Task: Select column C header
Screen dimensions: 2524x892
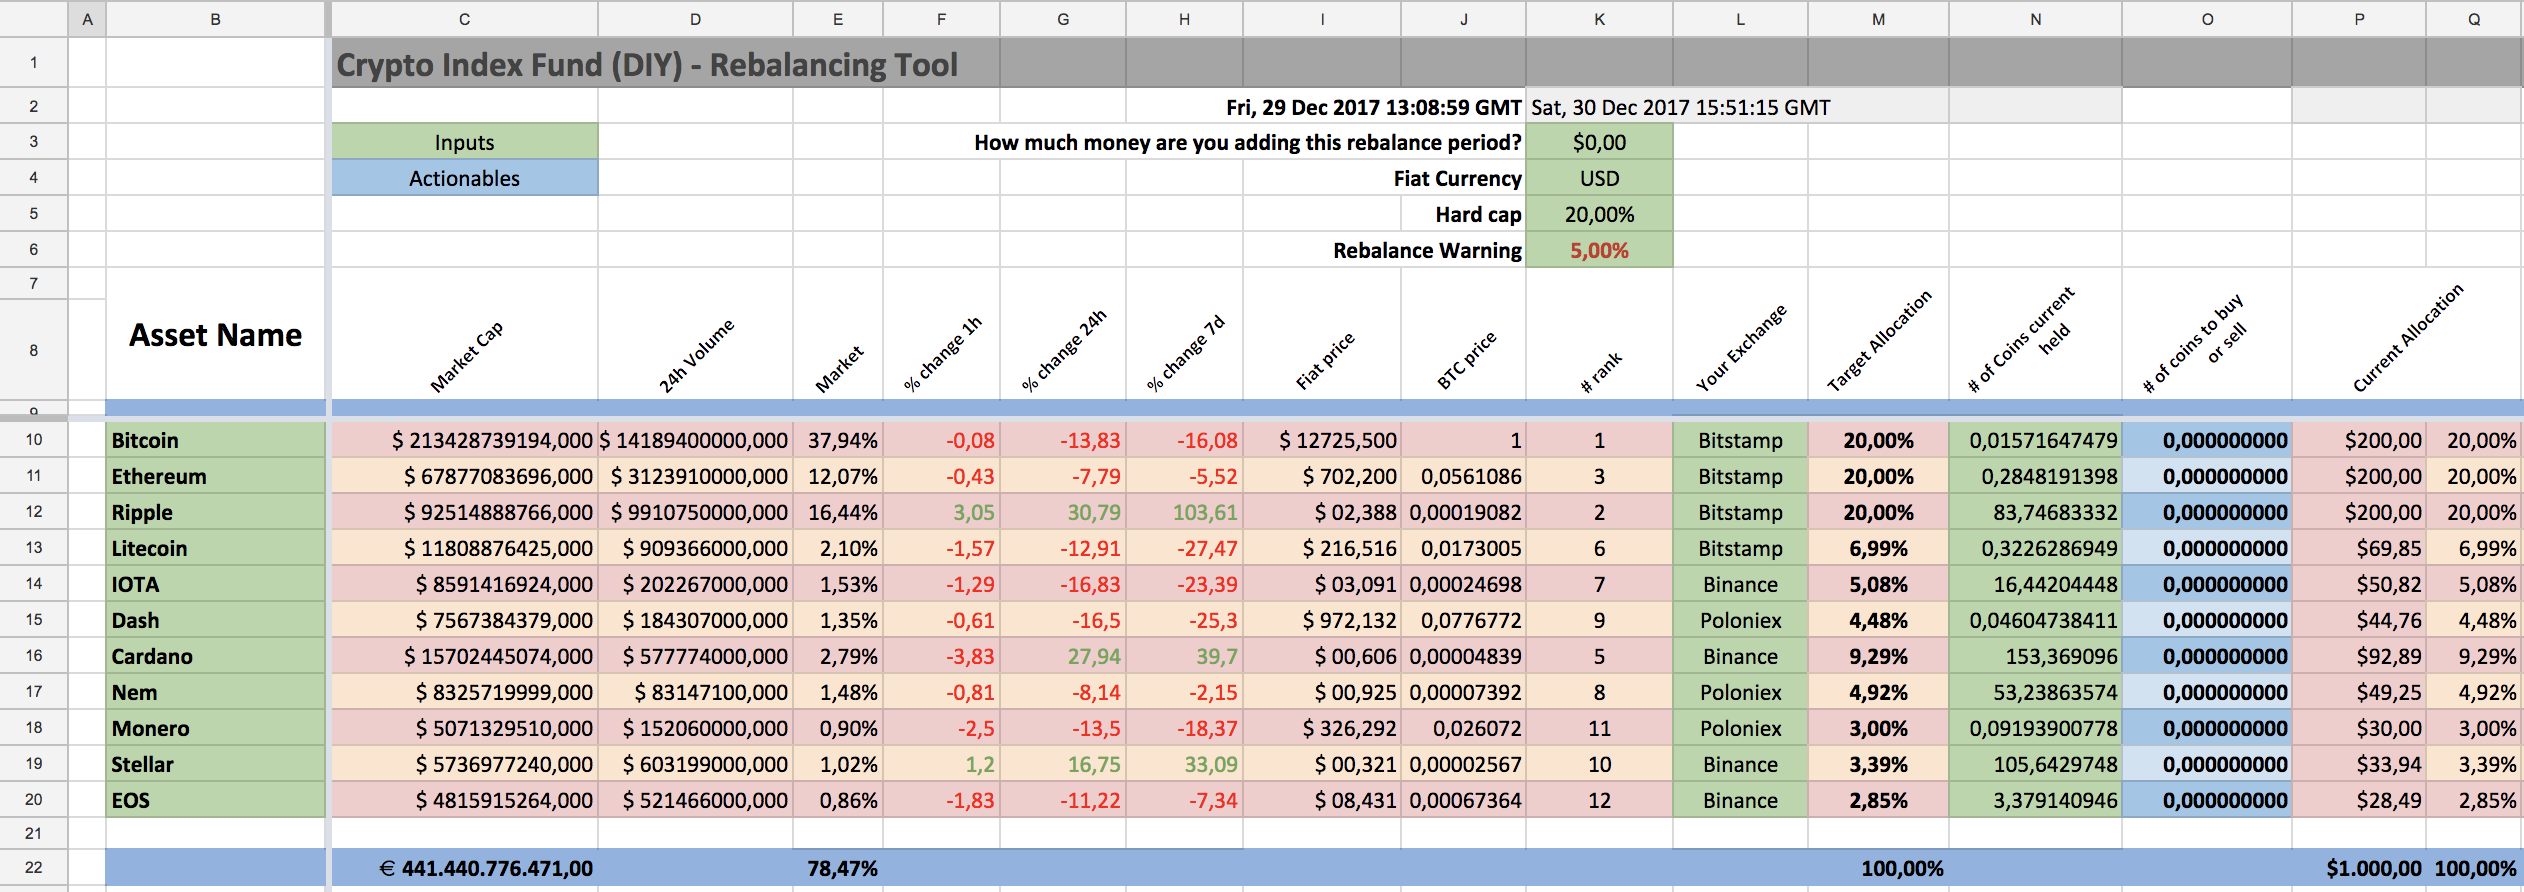Action: [x=464, y=19]
